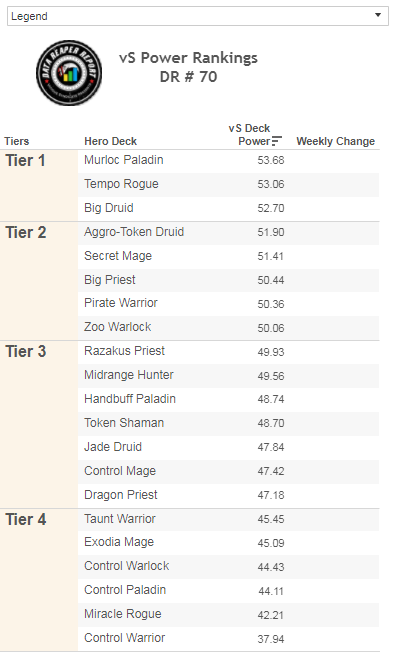This screenshot has height=657, width=396.
Task: Select the Exodia Mage deck
Action: (119, 542)
